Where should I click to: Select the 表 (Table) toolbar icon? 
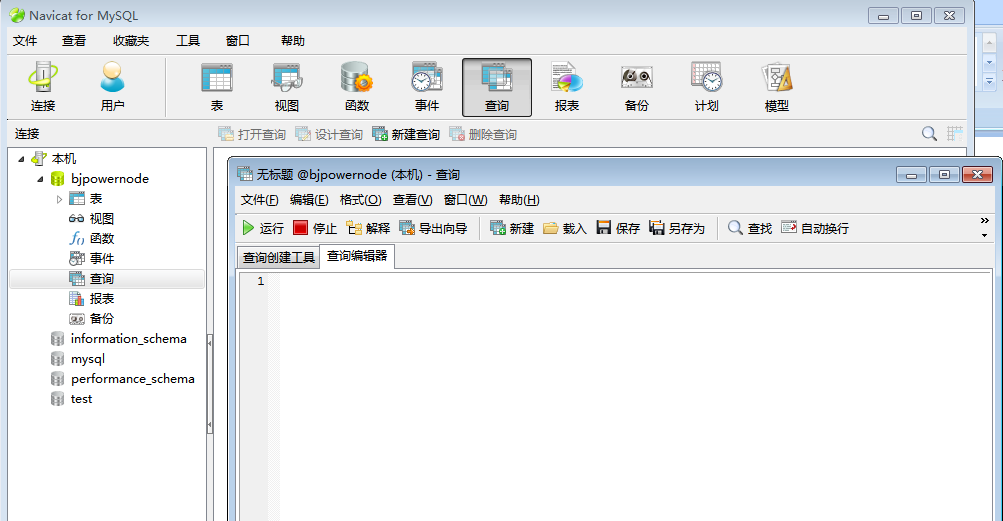[217, 87]
